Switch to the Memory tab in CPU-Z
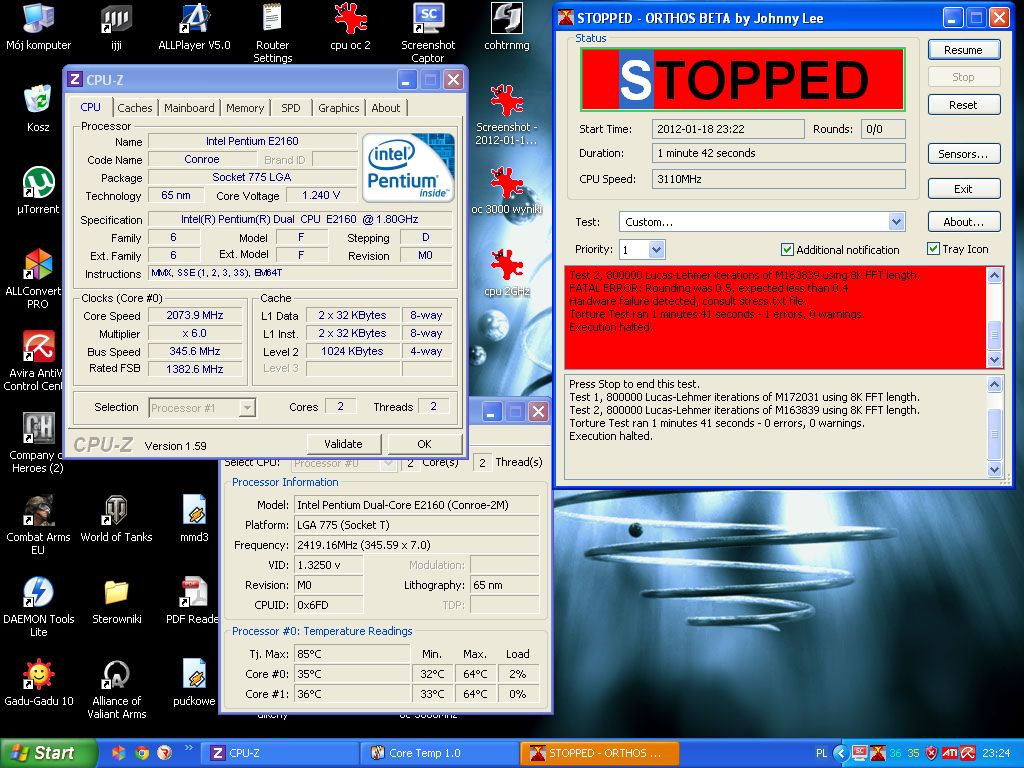1024x768 pixels. pyautogui.click(x=245, y=108)
